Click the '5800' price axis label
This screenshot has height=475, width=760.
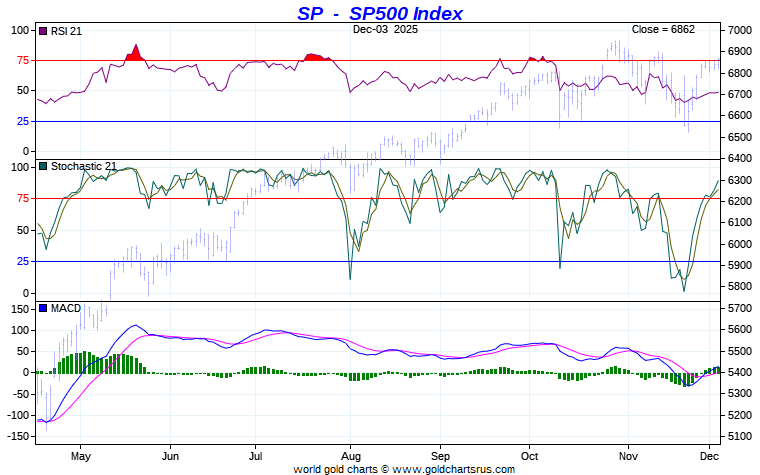[740, 286]
